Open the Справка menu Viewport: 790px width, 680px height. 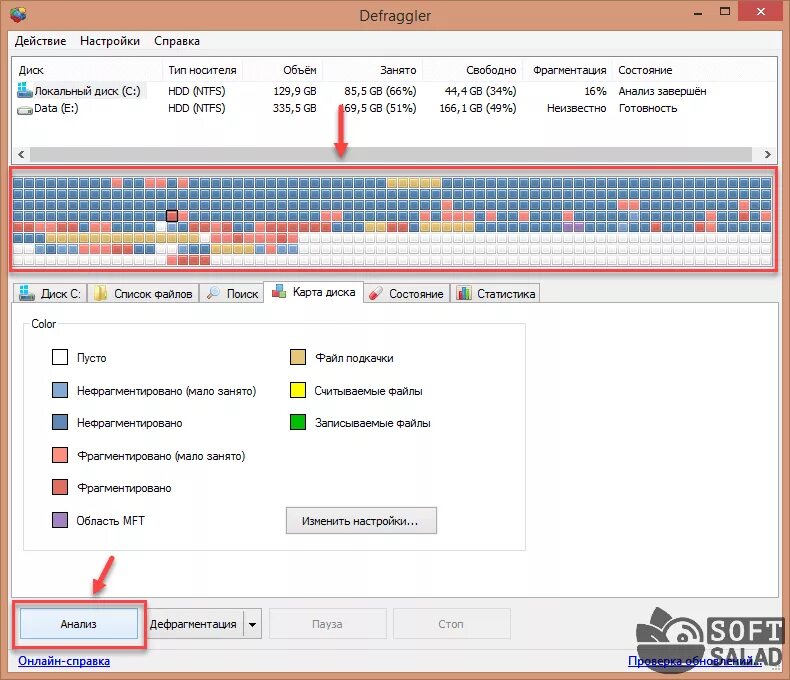177,41
